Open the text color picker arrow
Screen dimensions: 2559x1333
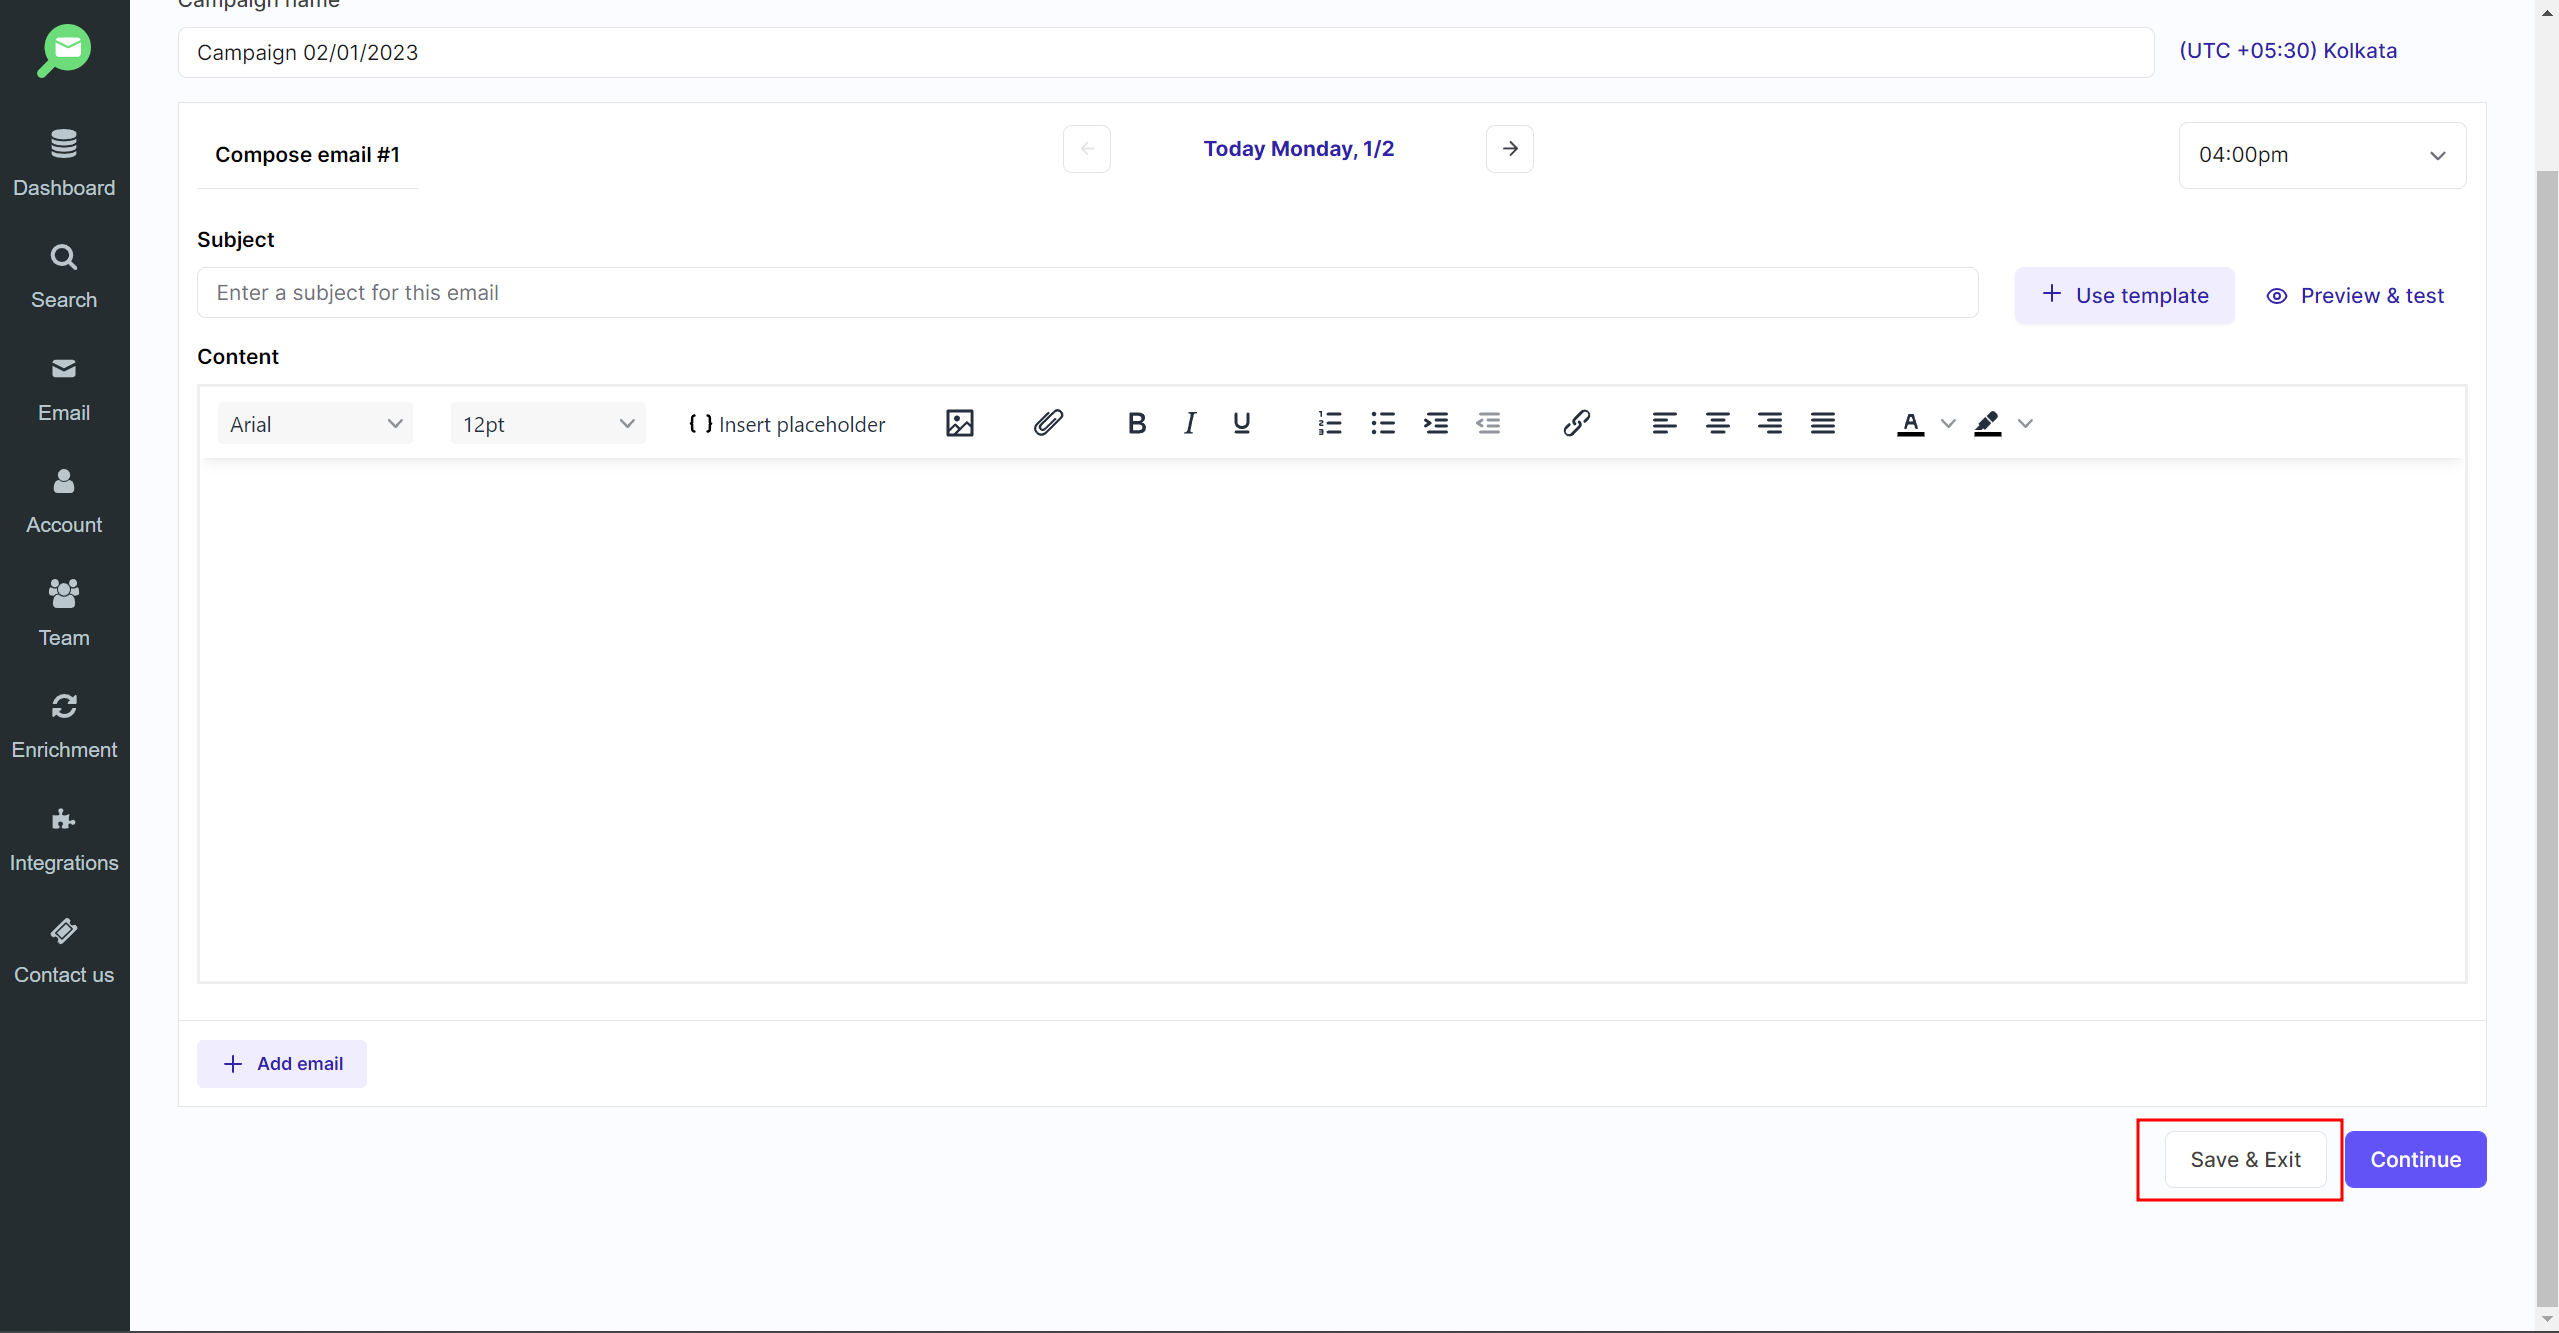[x=1948, y=423]
